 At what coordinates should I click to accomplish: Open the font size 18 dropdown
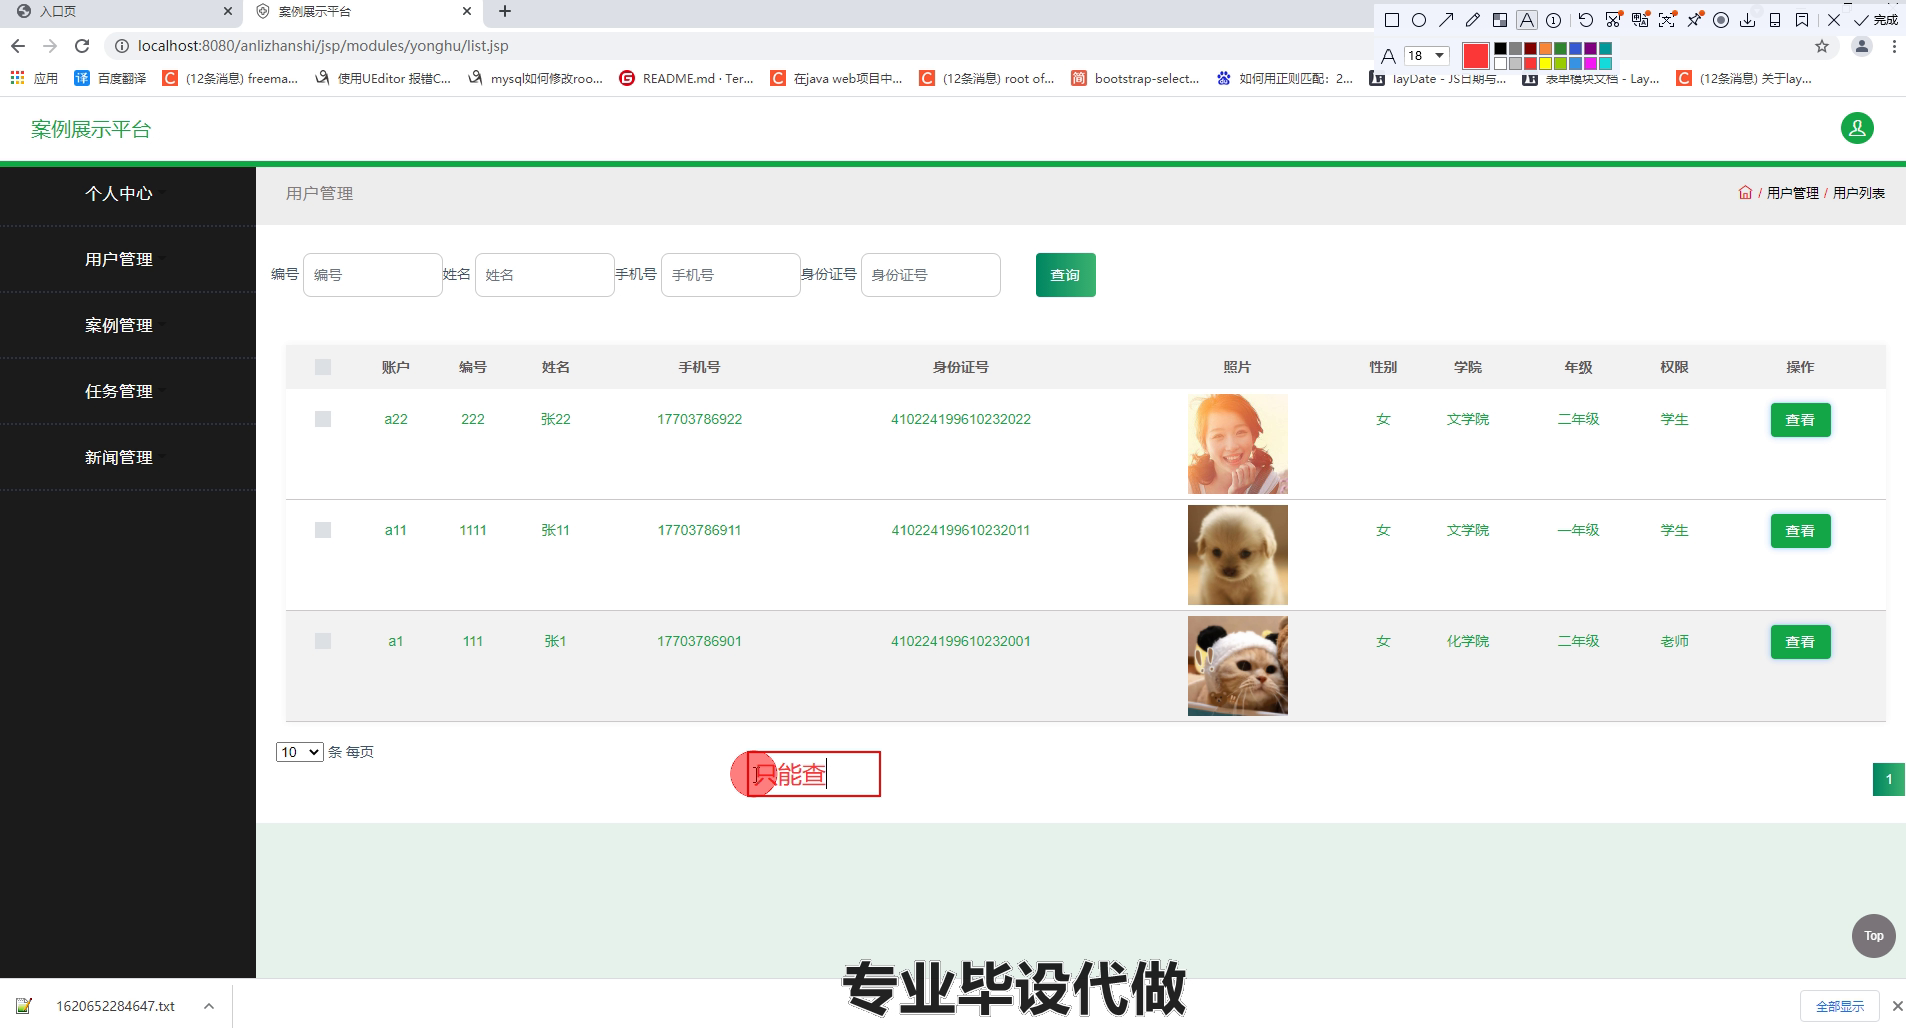click(x=1427, y=55)
